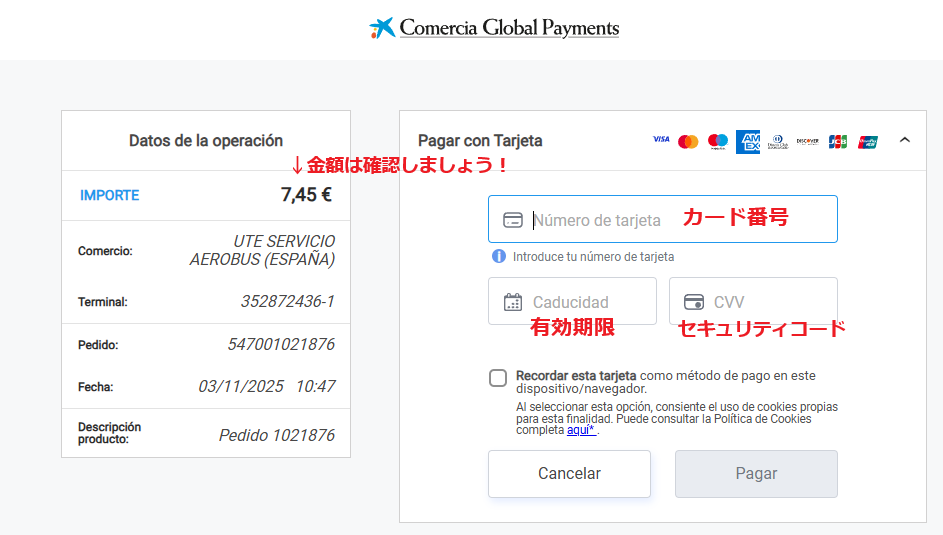Click the Comercia Global Payments logo
This screenshot has width=943, height=535.
click(495, 28)
